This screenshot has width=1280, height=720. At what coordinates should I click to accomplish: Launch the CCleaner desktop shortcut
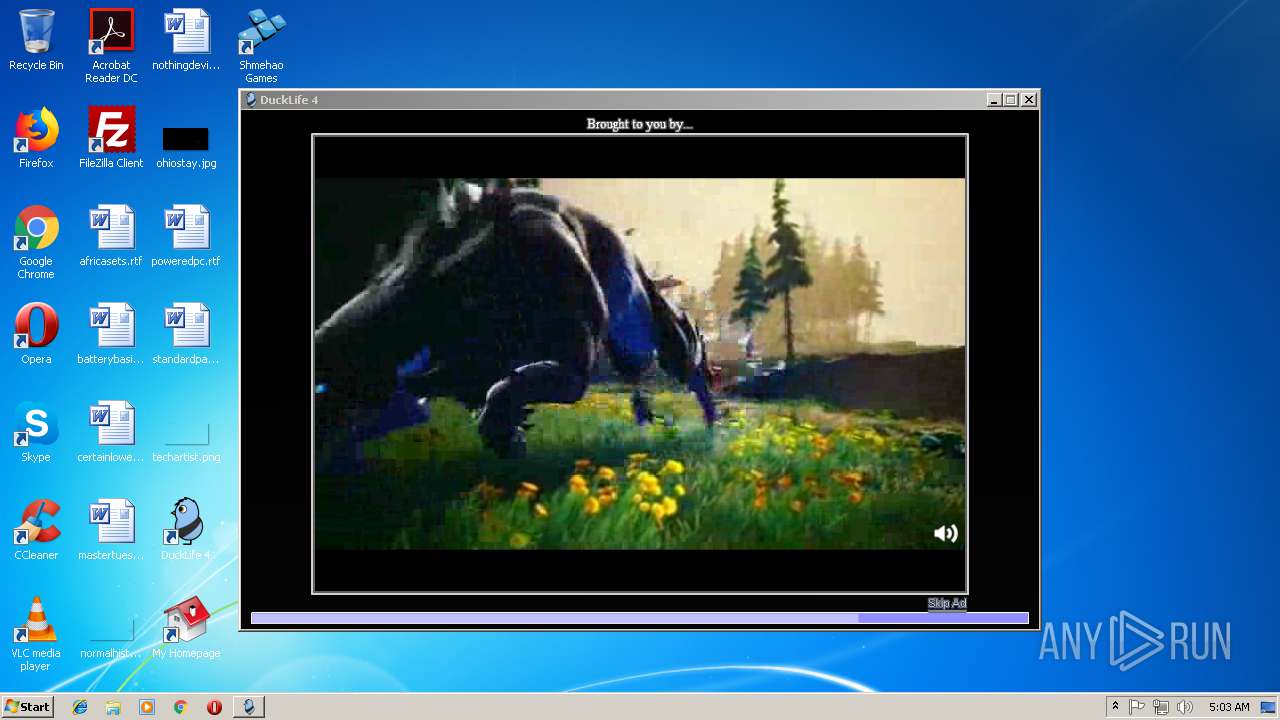(36, 530)
